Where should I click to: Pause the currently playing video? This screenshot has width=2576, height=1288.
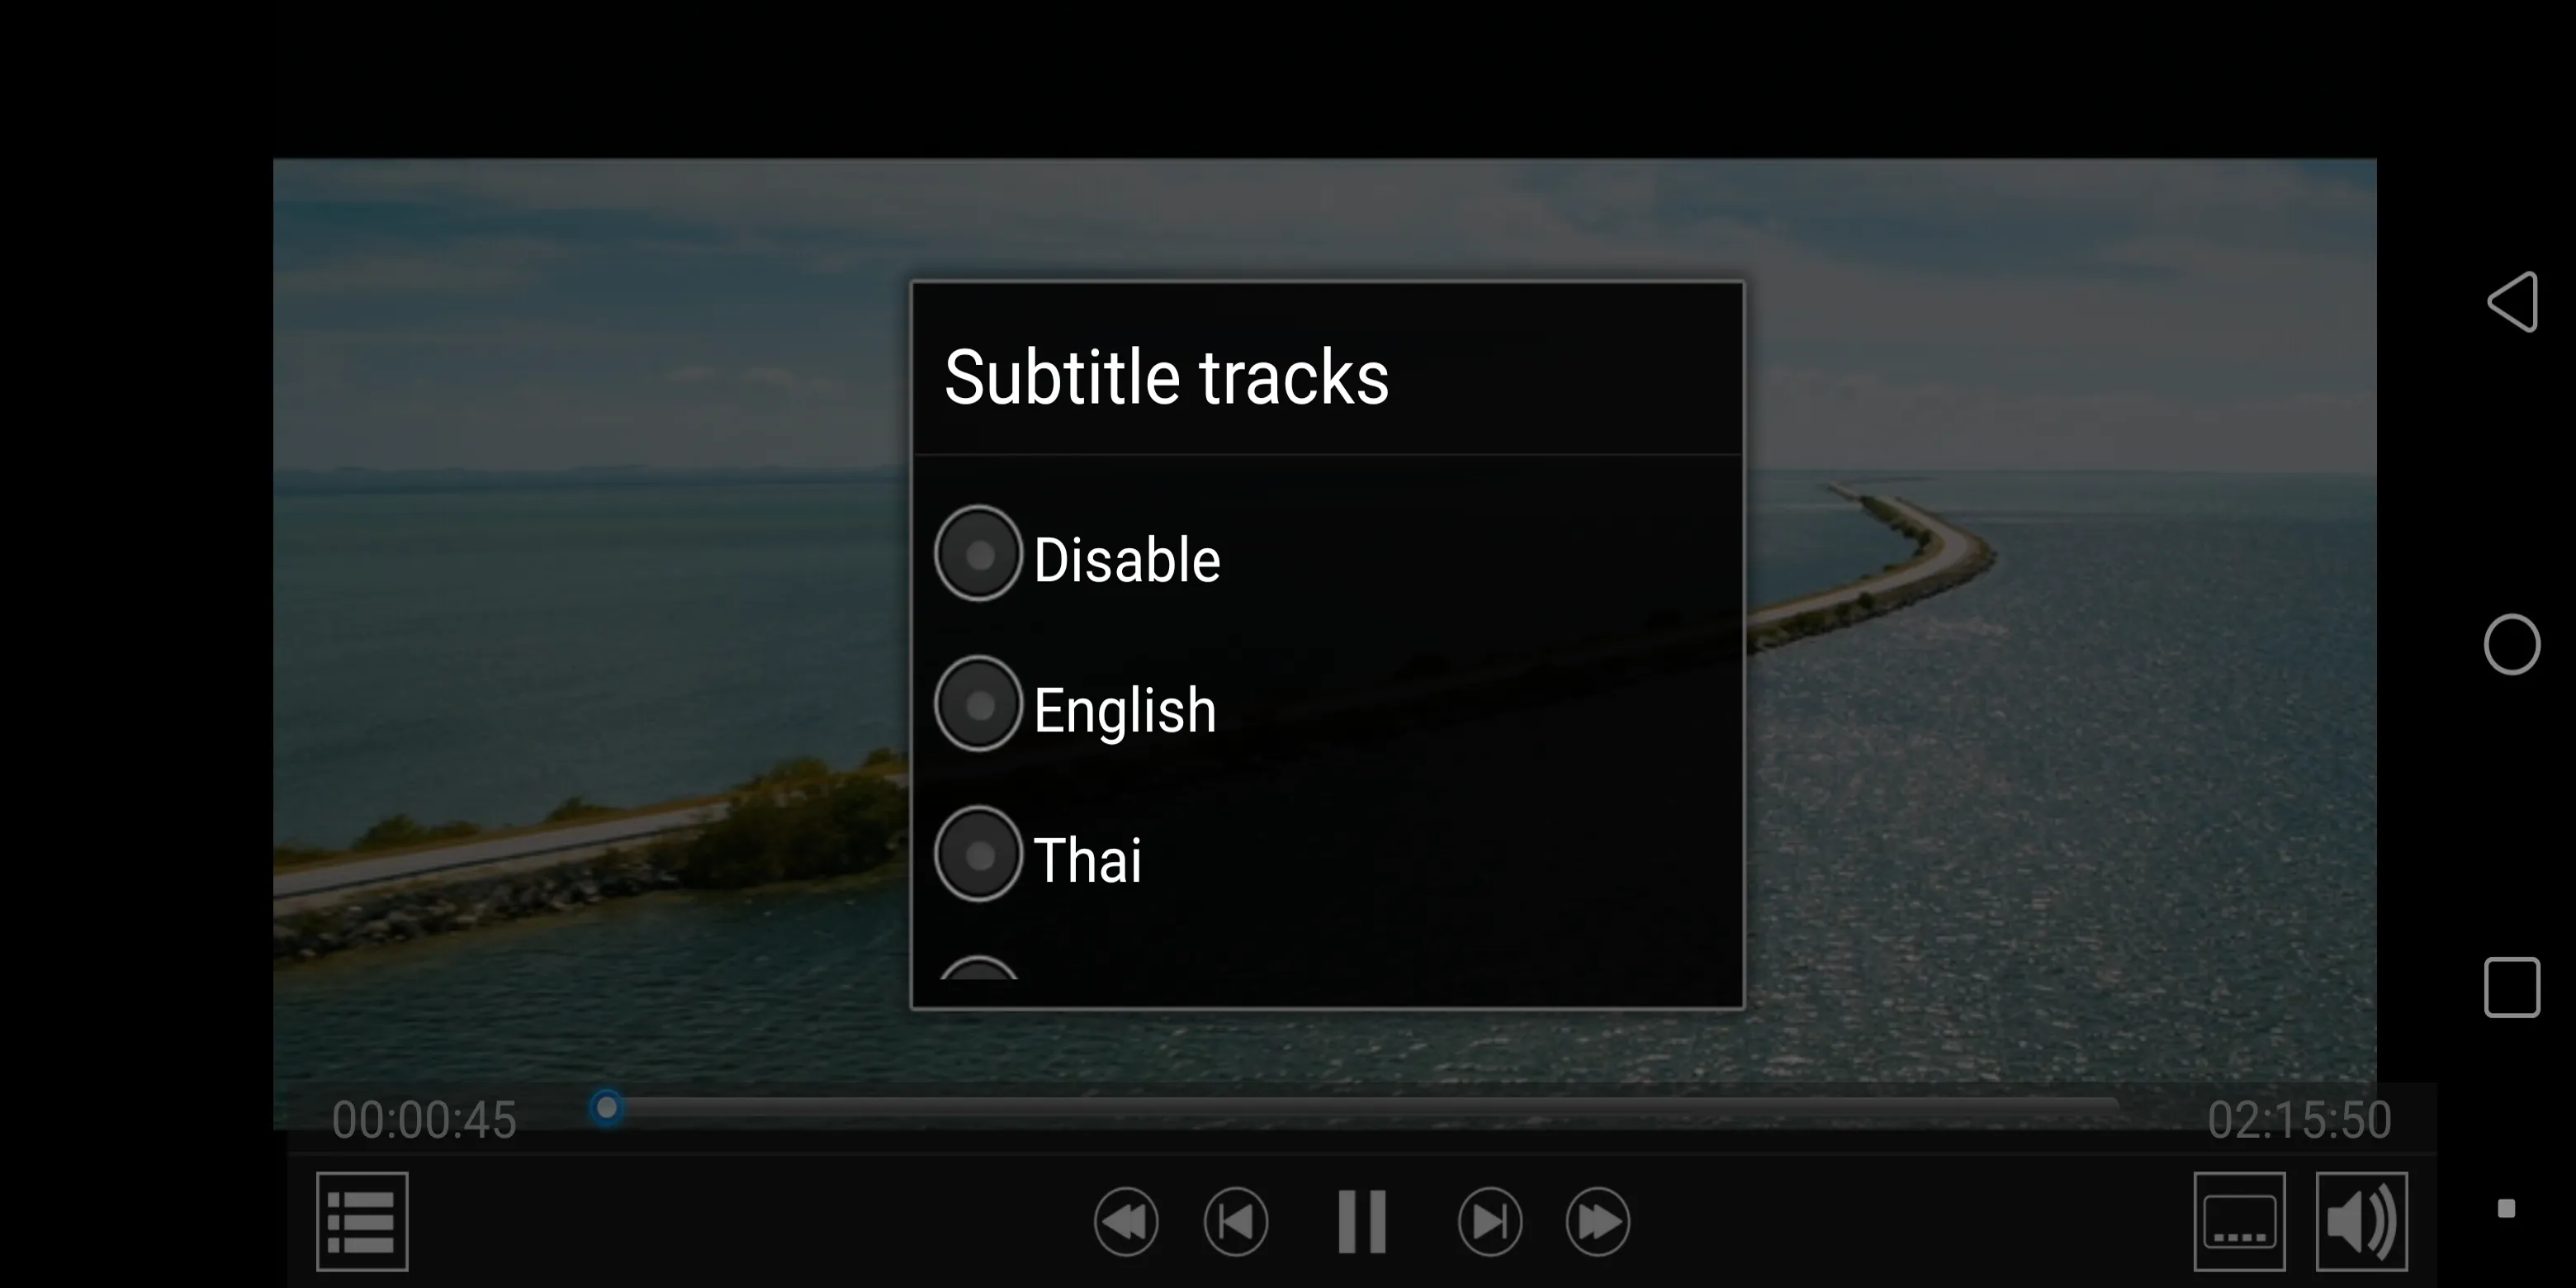(1362, 1217)
